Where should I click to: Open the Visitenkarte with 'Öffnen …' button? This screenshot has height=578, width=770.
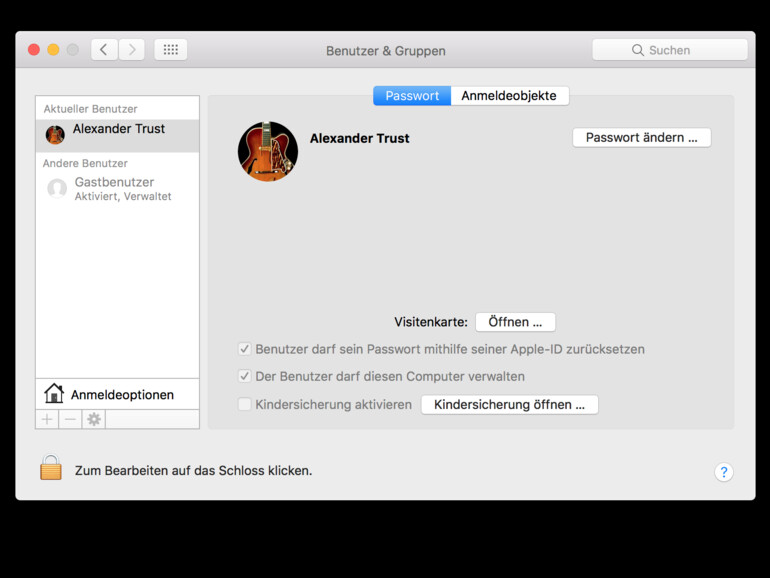pyautogui.click(x=515, y=322)
